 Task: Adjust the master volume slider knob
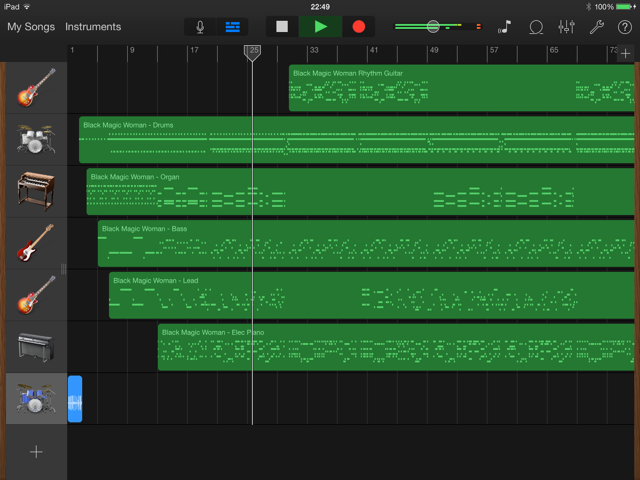tap(433, 27)
